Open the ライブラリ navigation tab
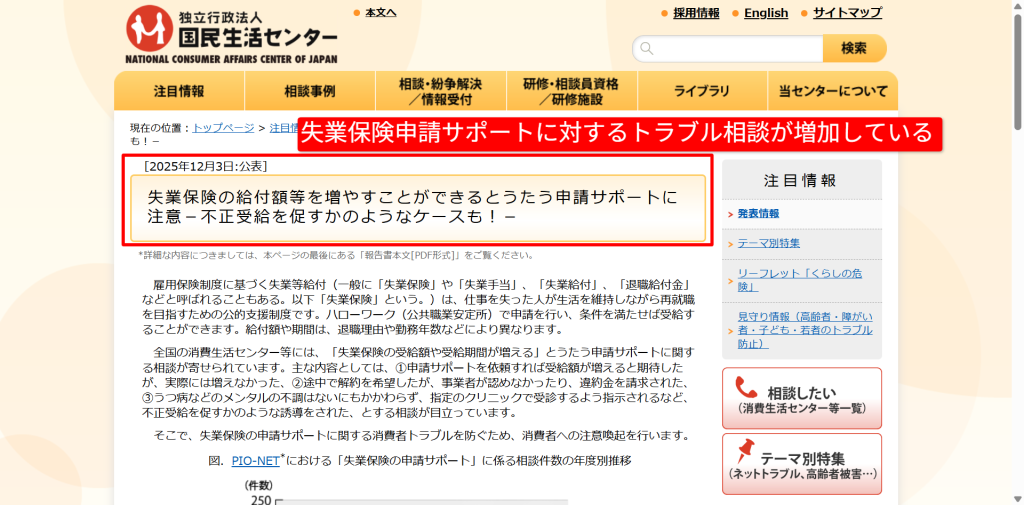1024x505 pixels. 702,91
